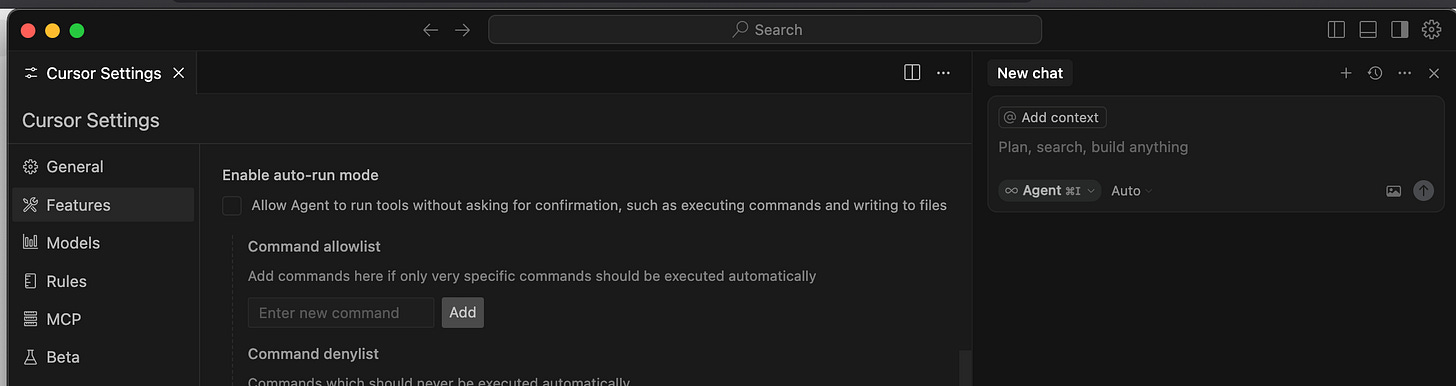Viewport: 1456px width, 386px height.
Task: Click the settings page scrollbar thumb
Action: click(x=965, y=368)
